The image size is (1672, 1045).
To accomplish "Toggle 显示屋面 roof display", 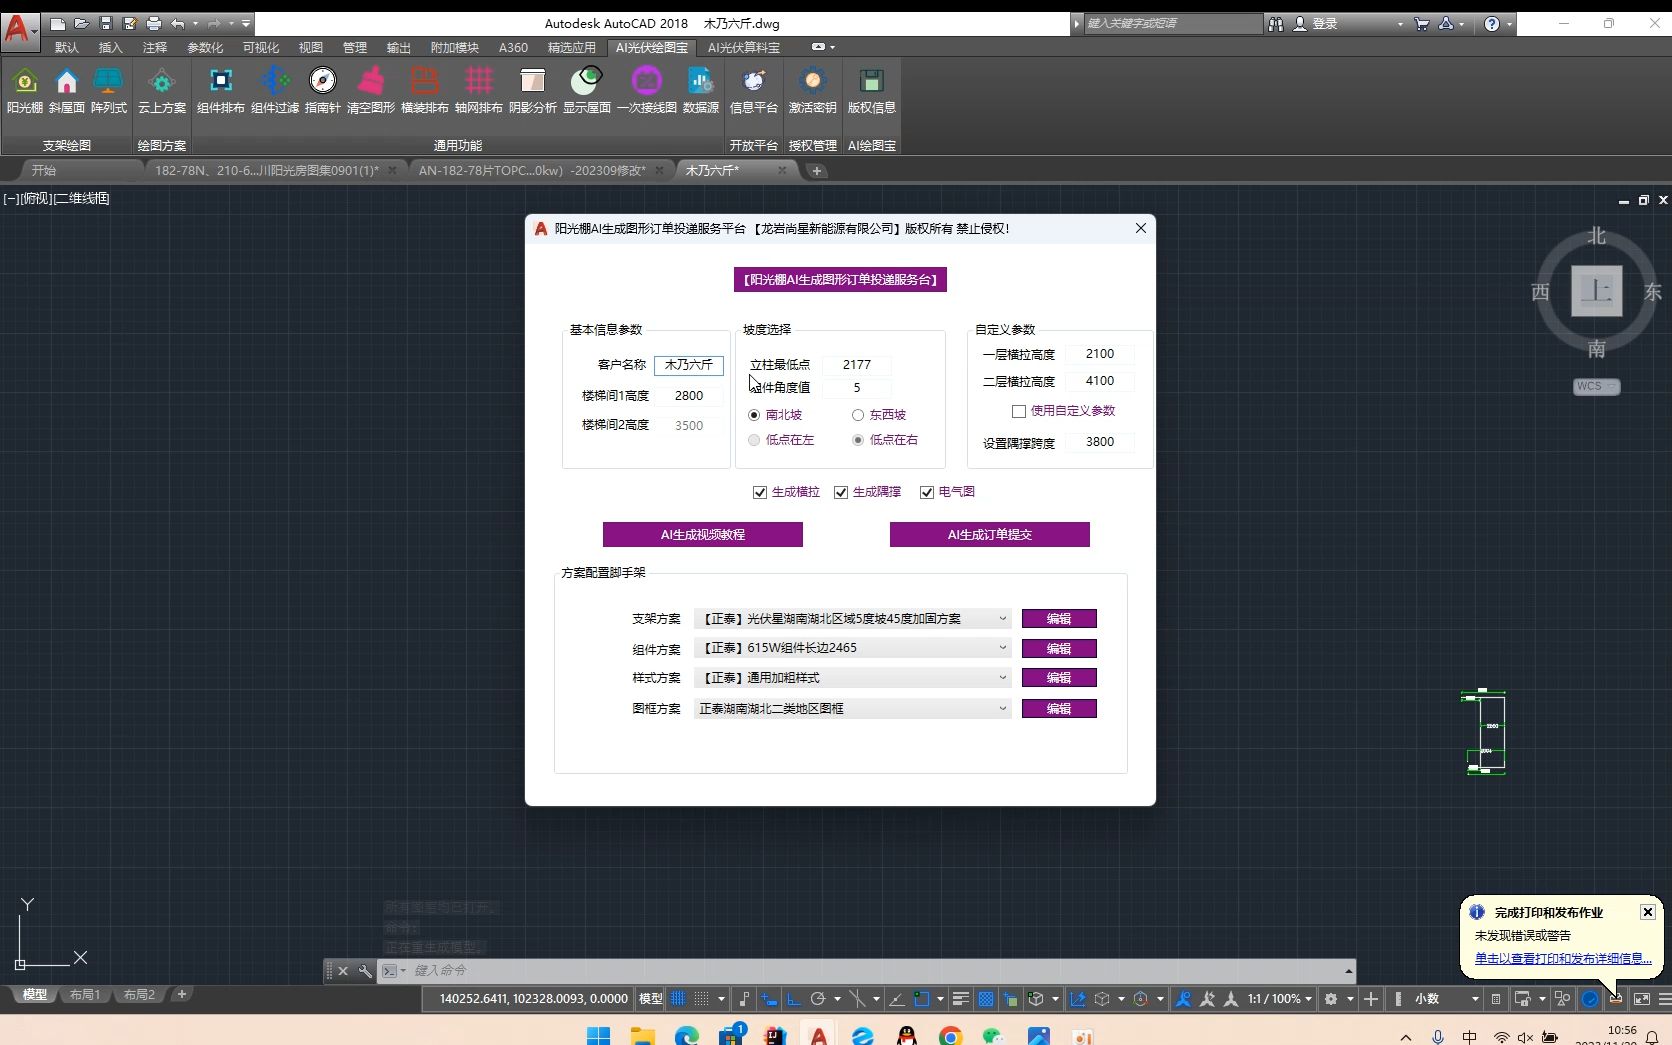I will 587,90.
